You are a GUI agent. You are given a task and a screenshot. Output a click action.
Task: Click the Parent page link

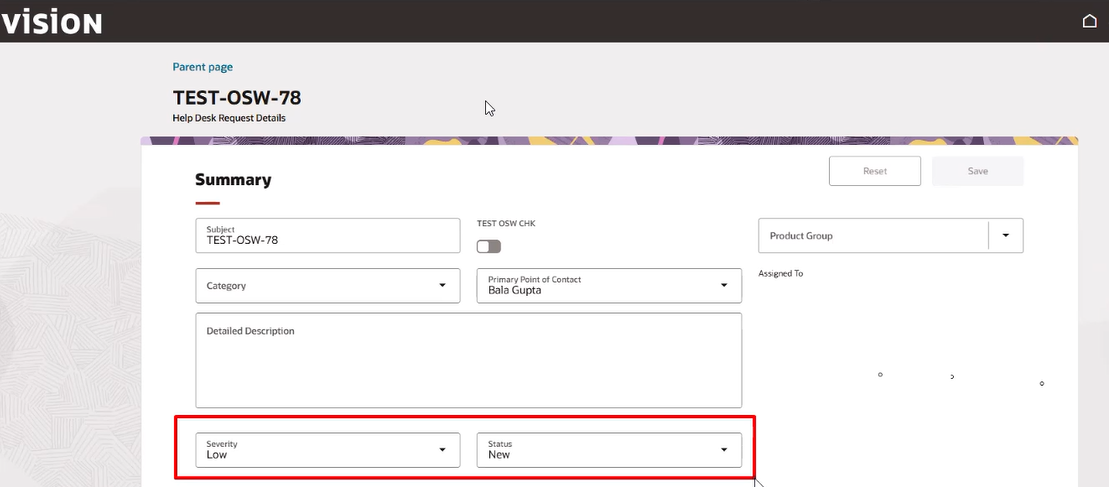pyautogui.click(x=202, y=67)
